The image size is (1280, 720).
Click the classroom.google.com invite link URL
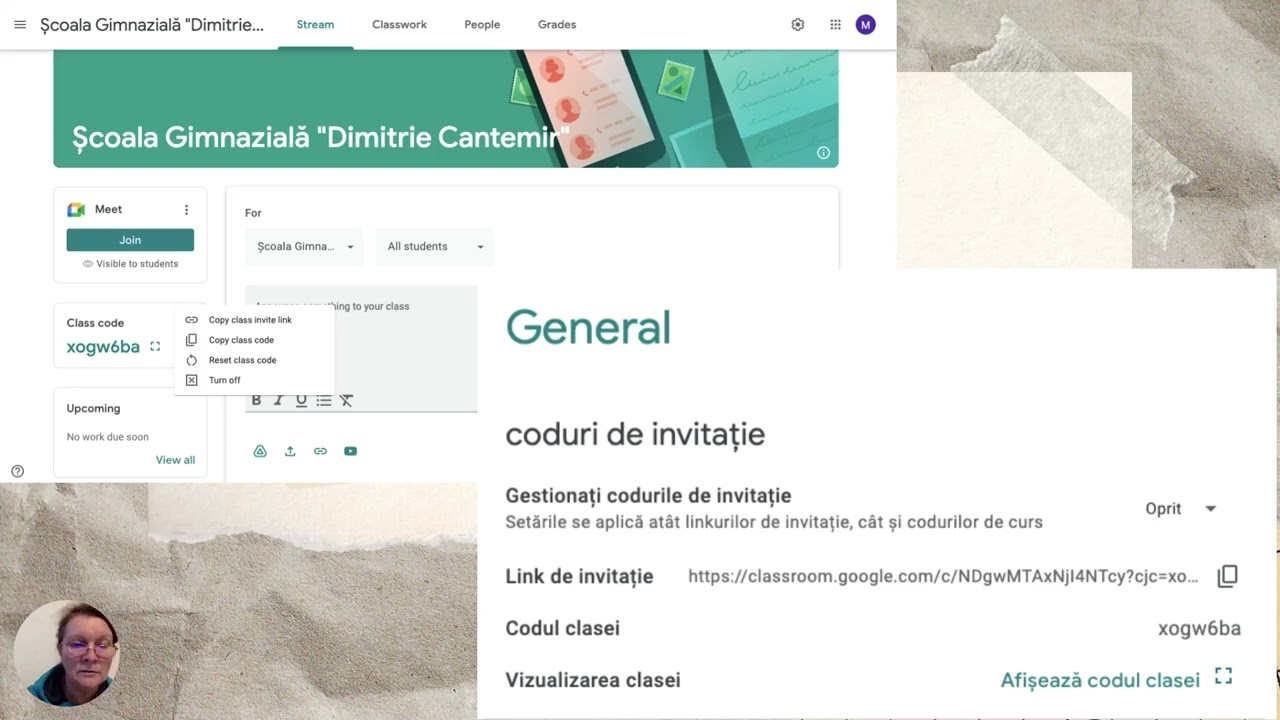pos(943,576)
